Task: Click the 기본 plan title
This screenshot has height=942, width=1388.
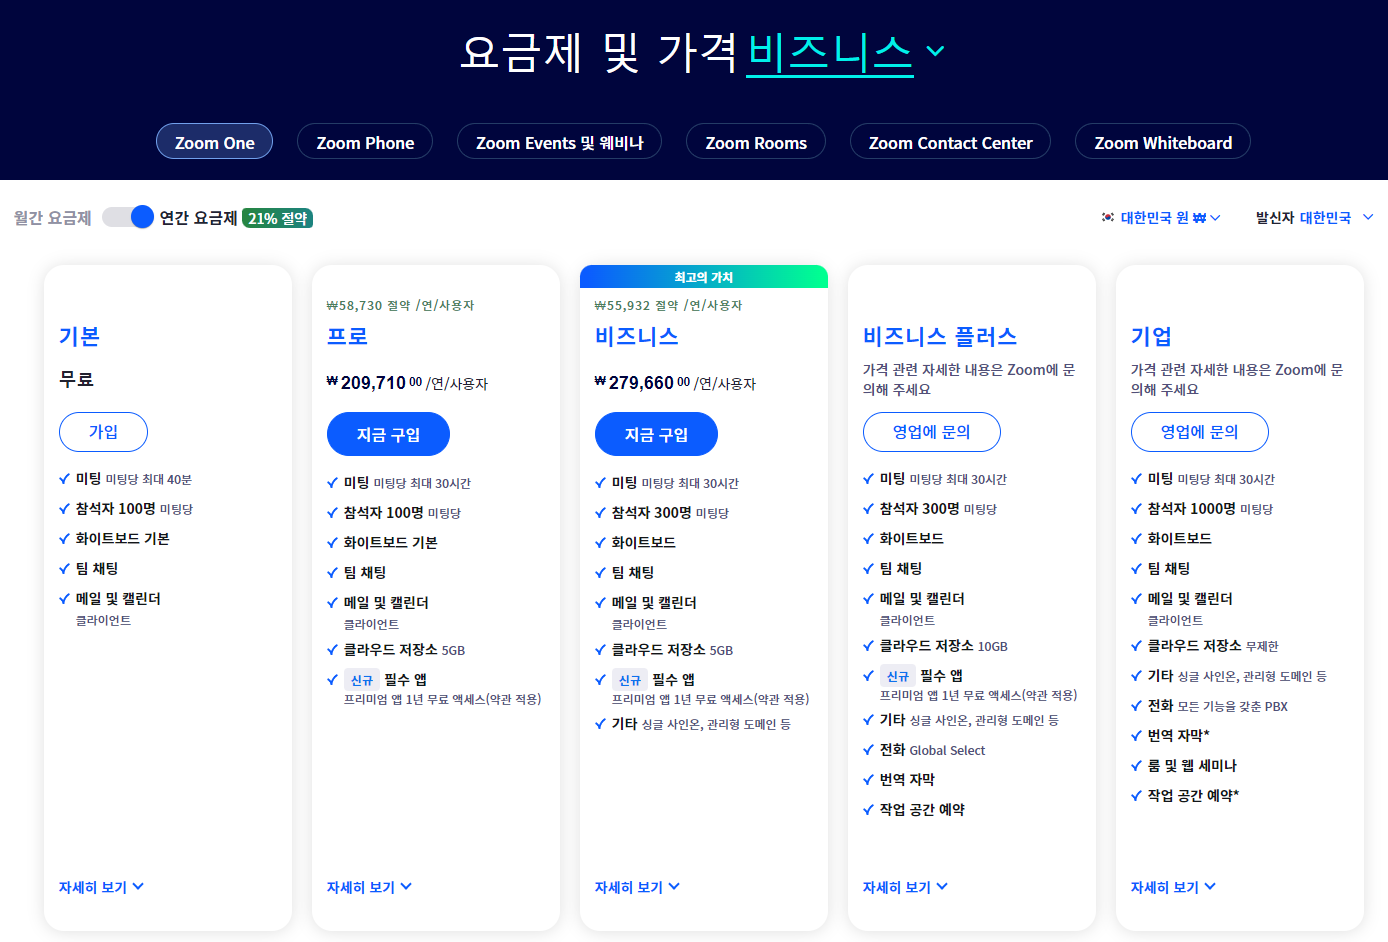Action: (x=79, y=336)
